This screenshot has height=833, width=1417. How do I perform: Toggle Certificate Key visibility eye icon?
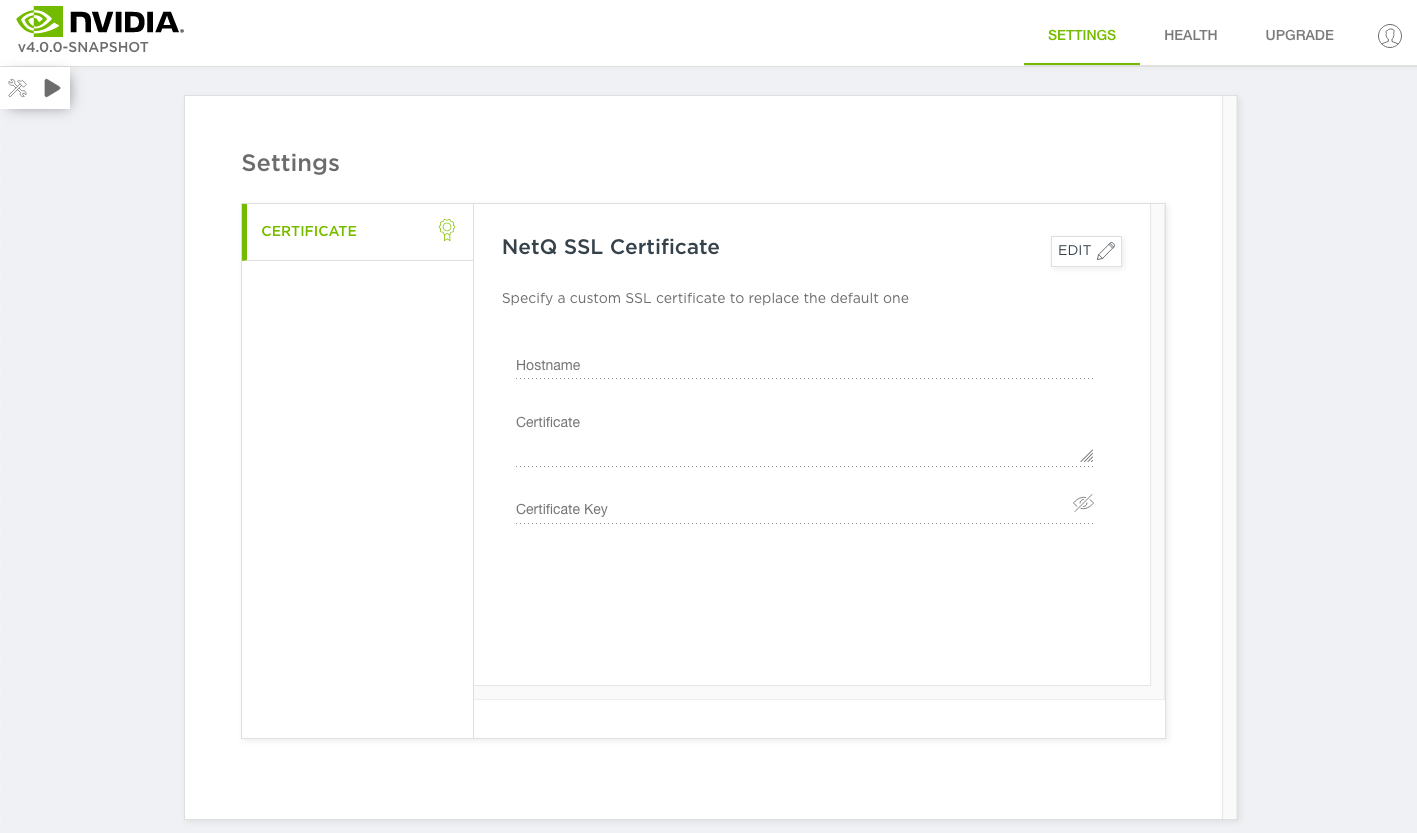[x=1083, y=503]
